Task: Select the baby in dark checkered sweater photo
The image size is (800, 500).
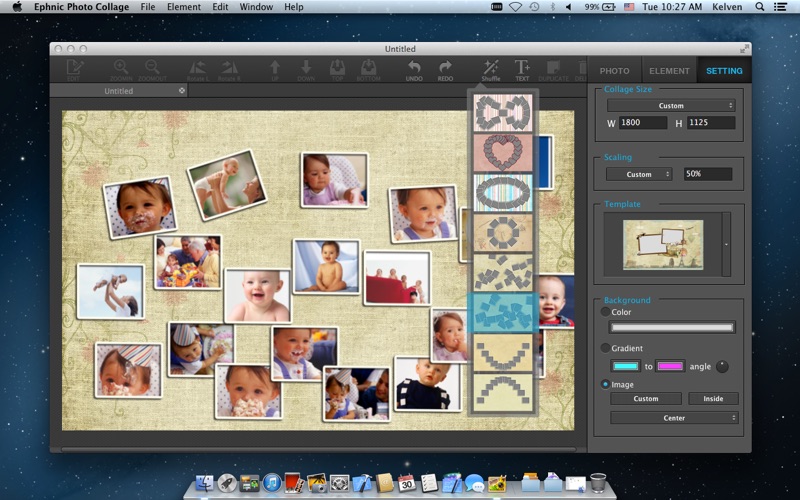Action: point(428,385)
